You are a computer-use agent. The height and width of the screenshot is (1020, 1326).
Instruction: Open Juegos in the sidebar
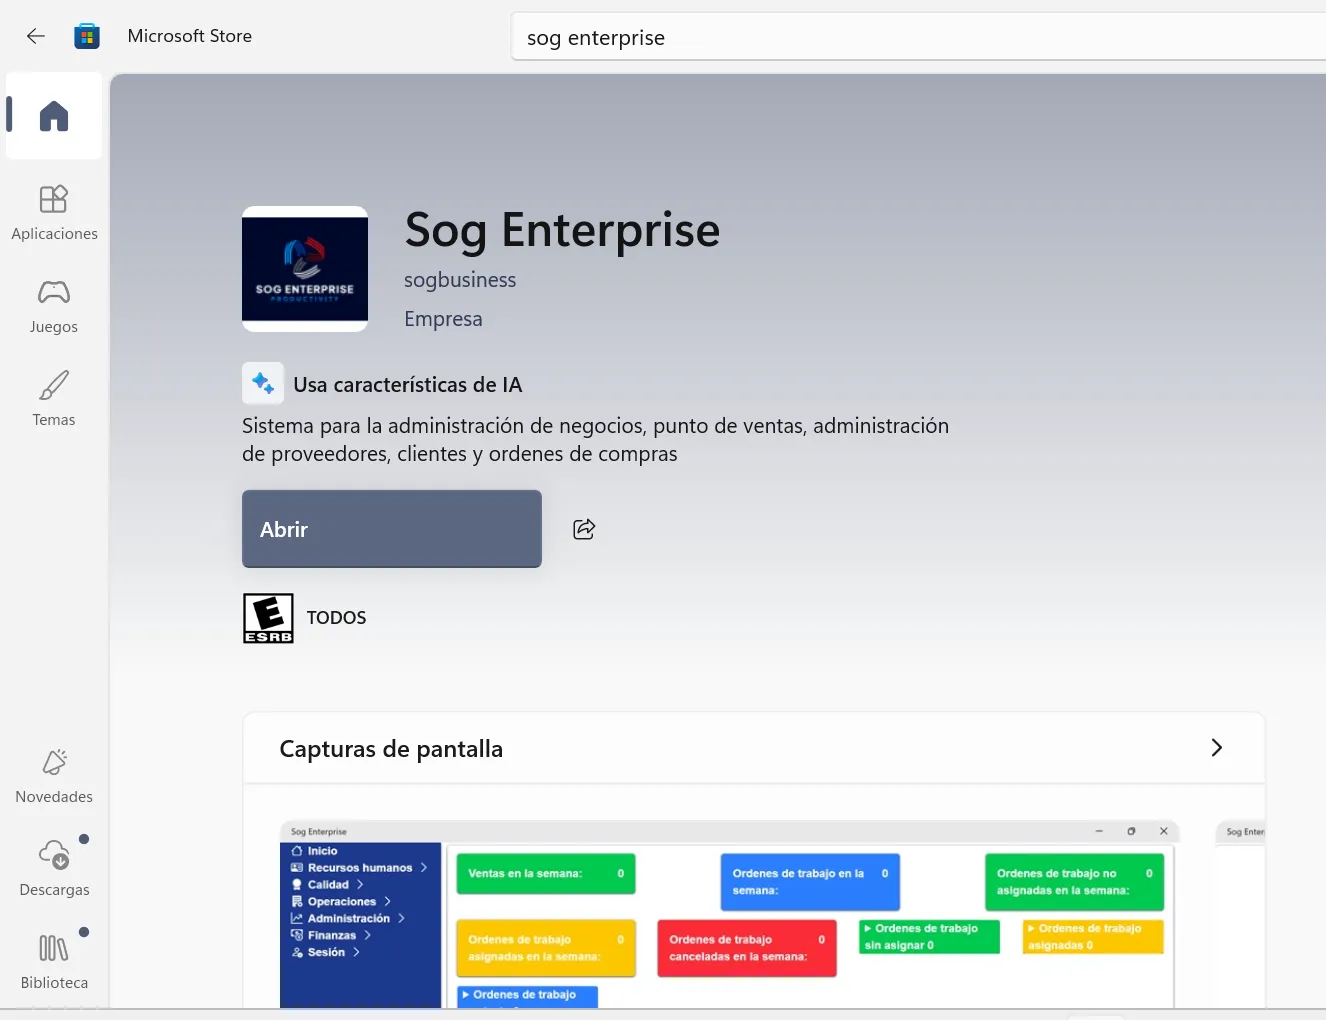point(54,306)
